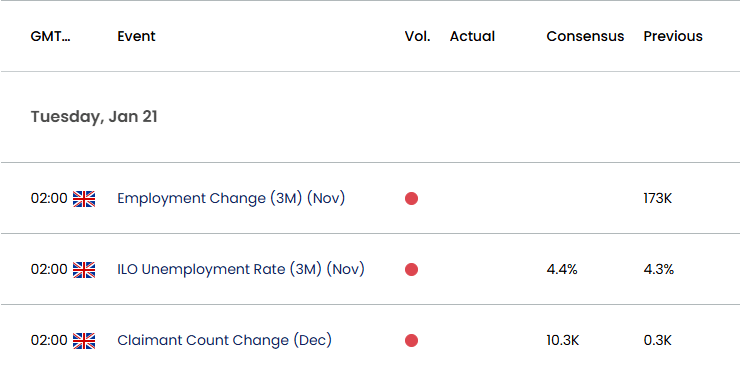The image size is (740, 369).
Task: Click UK flag beside Employment Change
Action: 84,199
